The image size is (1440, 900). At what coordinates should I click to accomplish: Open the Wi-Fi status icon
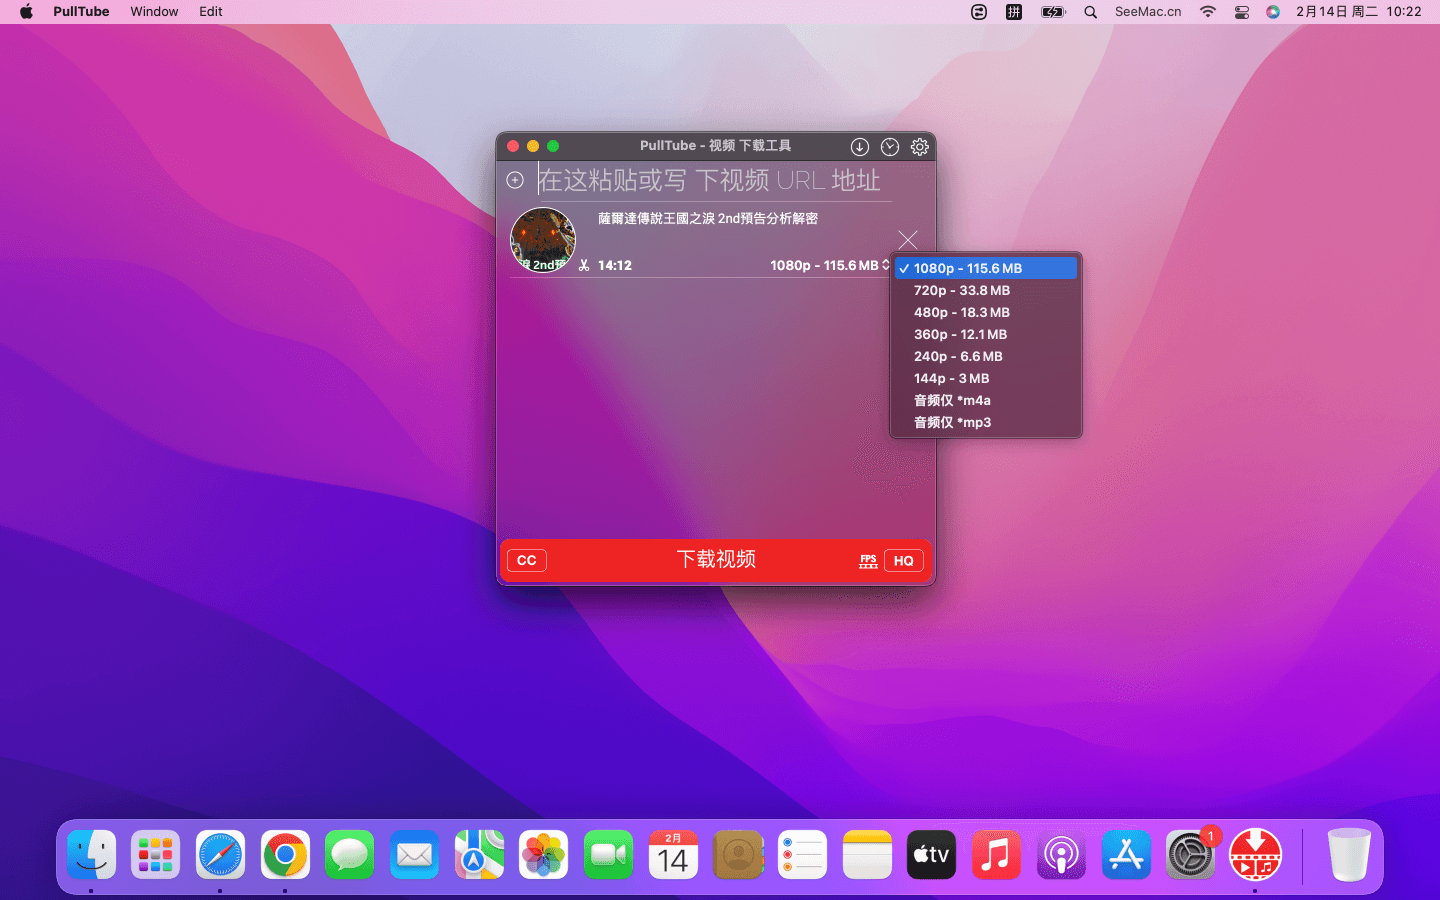[1208, 12]
